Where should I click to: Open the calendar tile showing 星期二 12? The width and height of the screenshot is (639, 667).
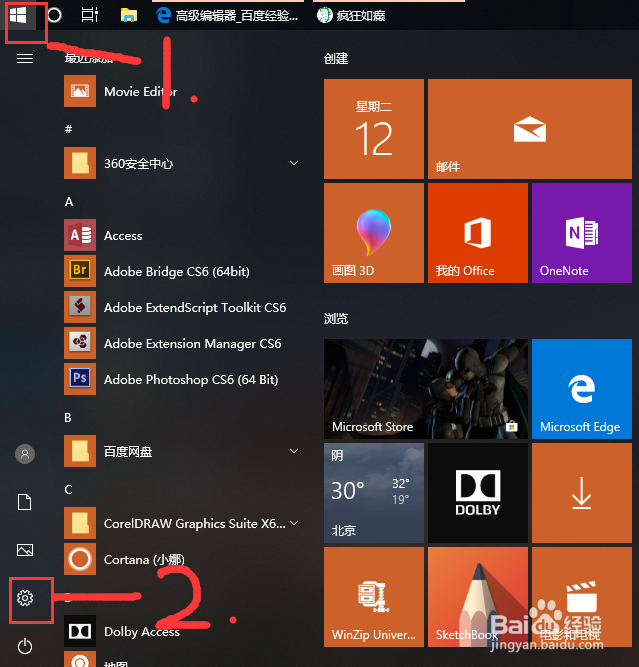pyautogui.click(x=374, y=129)
